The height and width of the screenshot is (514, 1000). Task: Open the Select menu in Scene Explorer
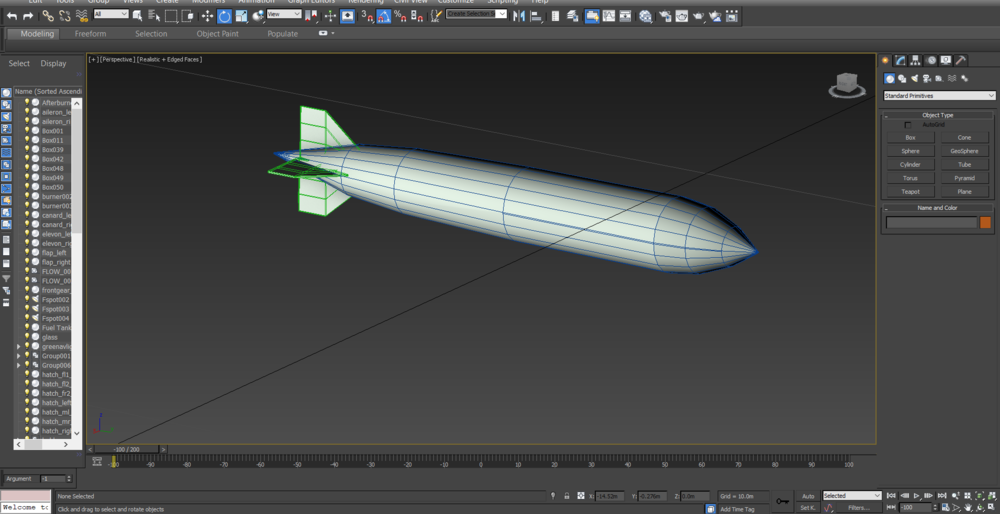point(19,63)
